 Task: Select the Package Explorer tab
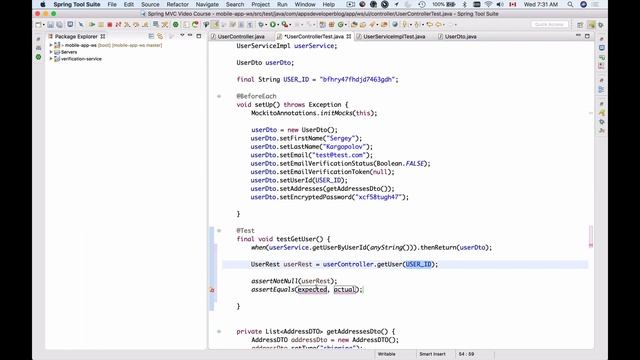[76, 36]
